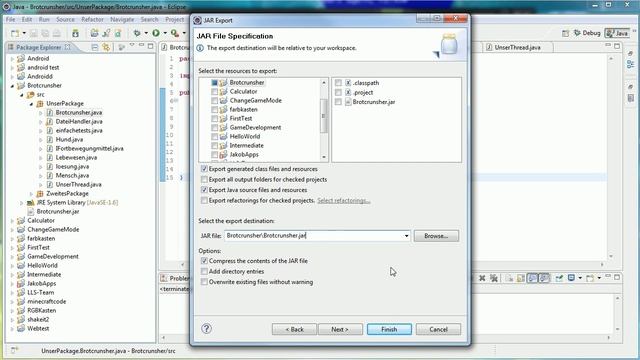Click the Open Perspective icon
The height and width of the screenshot is (360, 640).
[x=565, y=33]
